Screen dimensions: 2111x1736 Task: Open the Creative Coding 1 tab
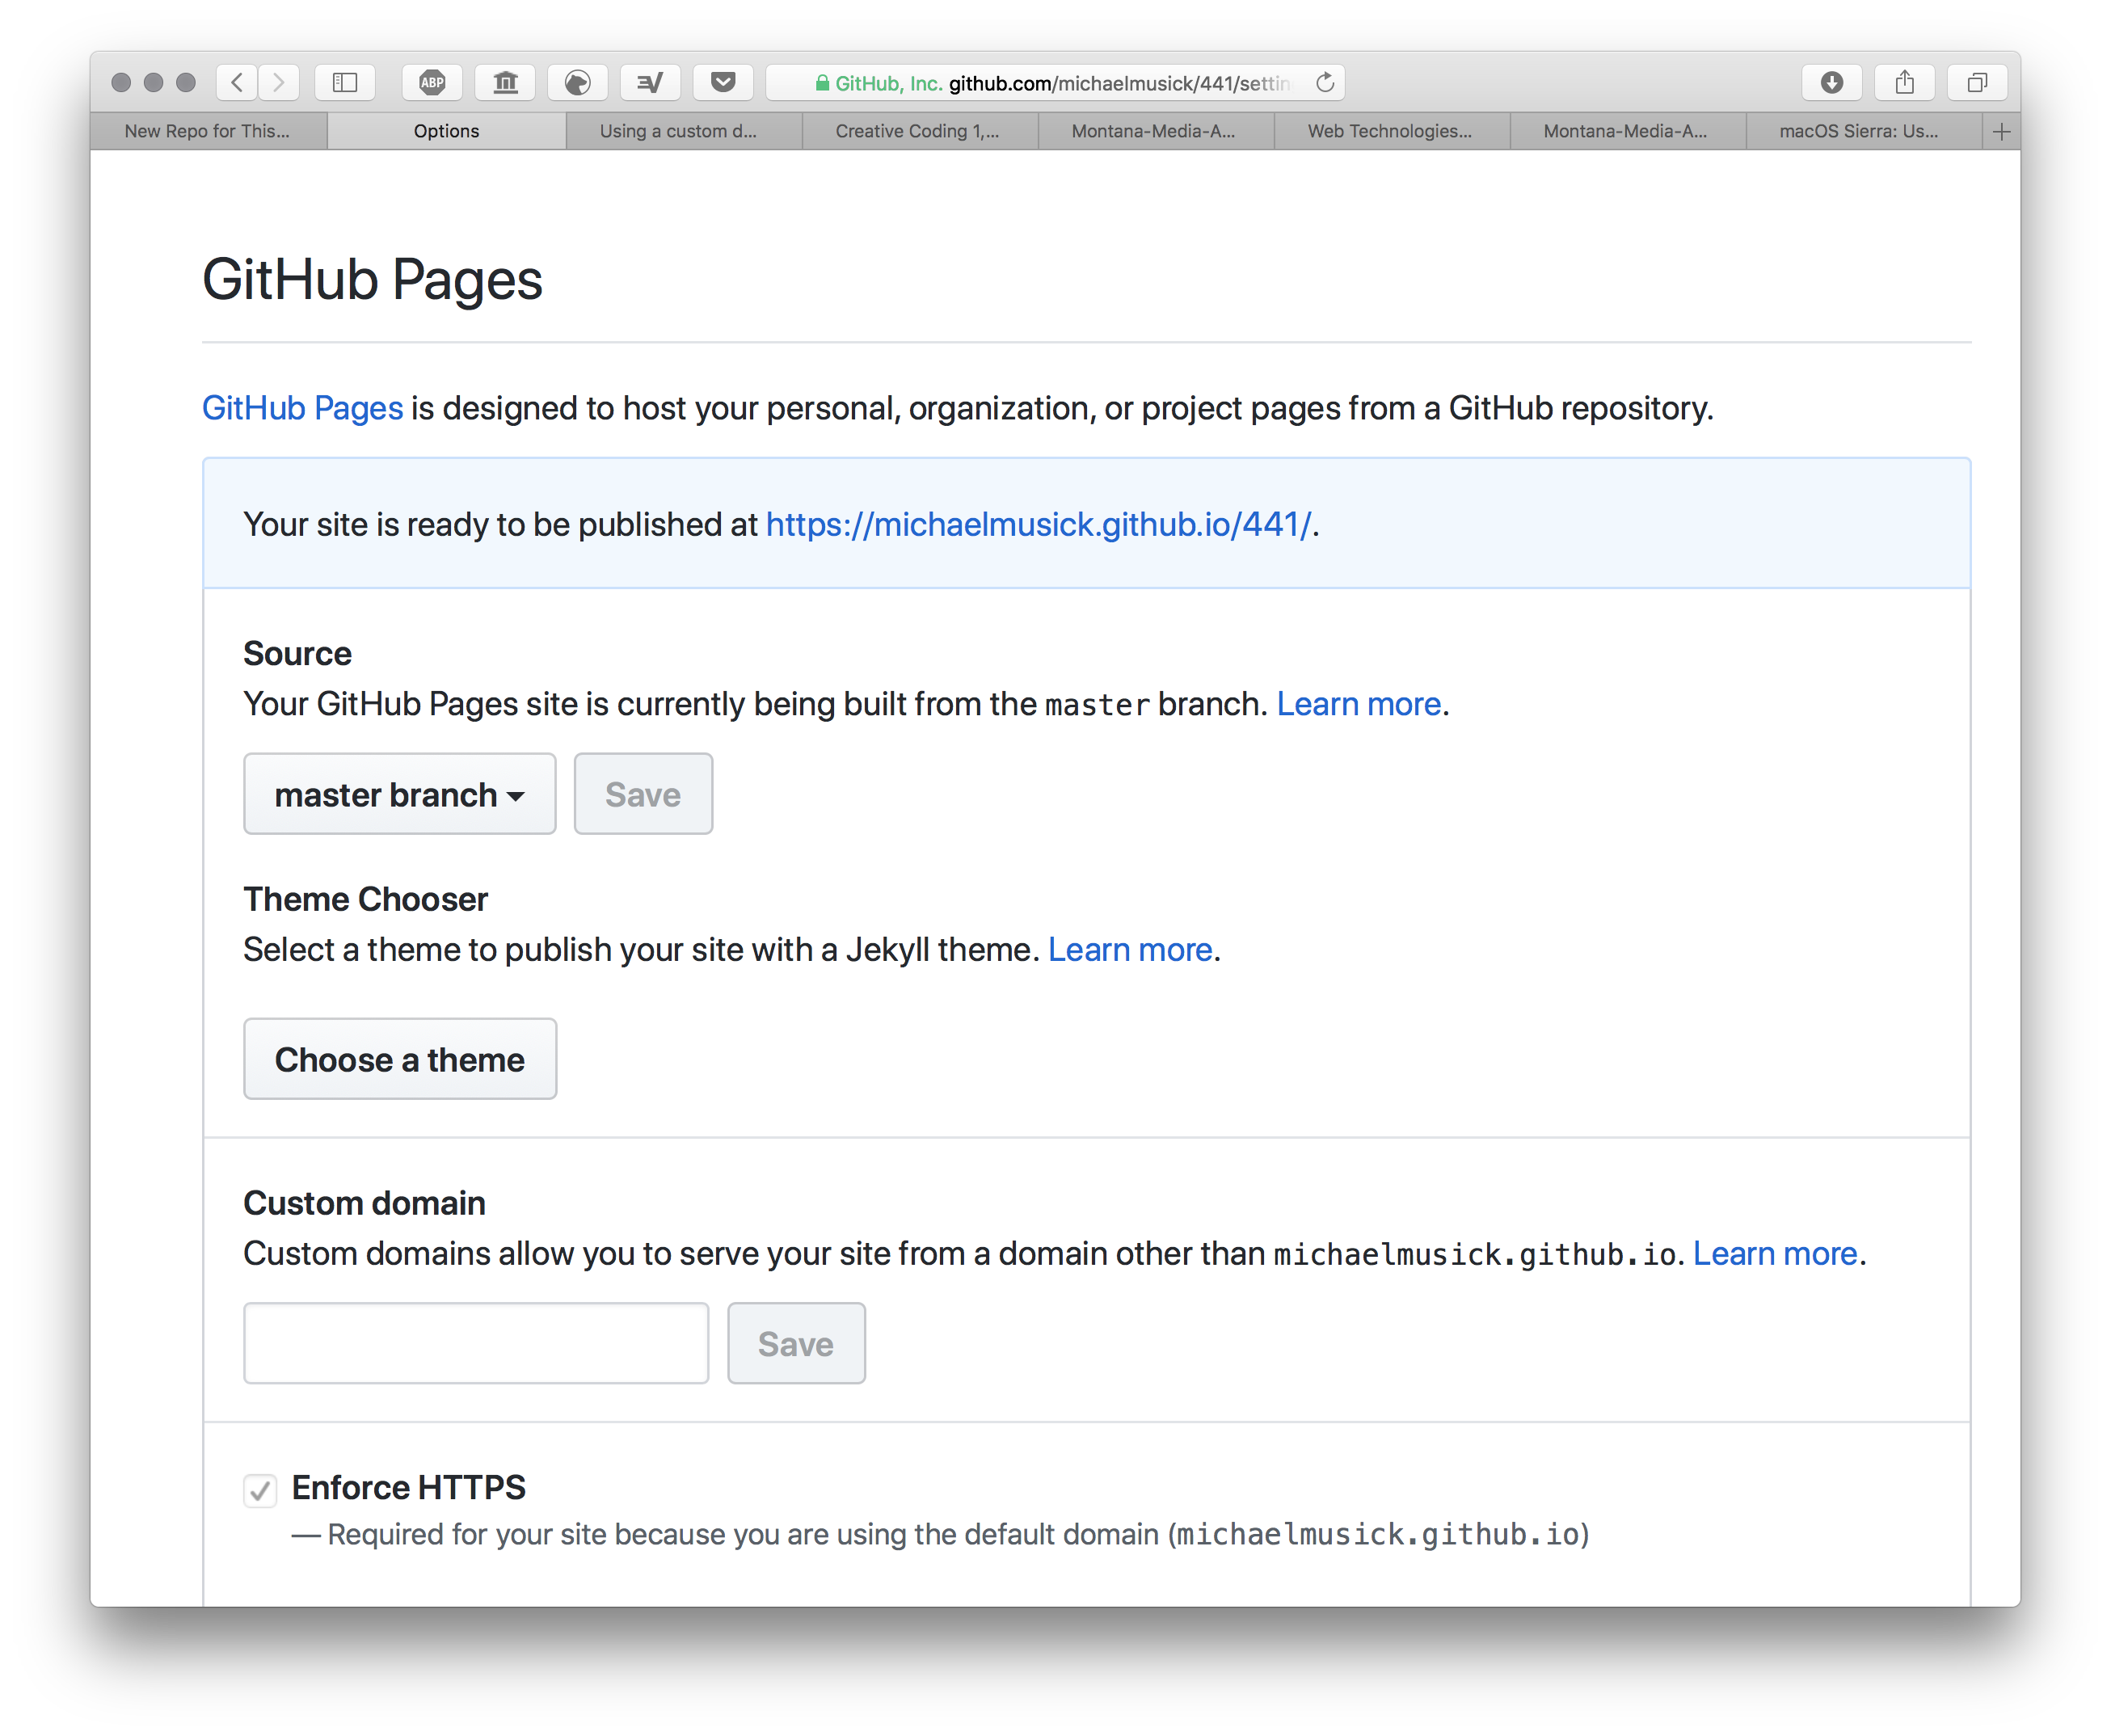point(919,131)
